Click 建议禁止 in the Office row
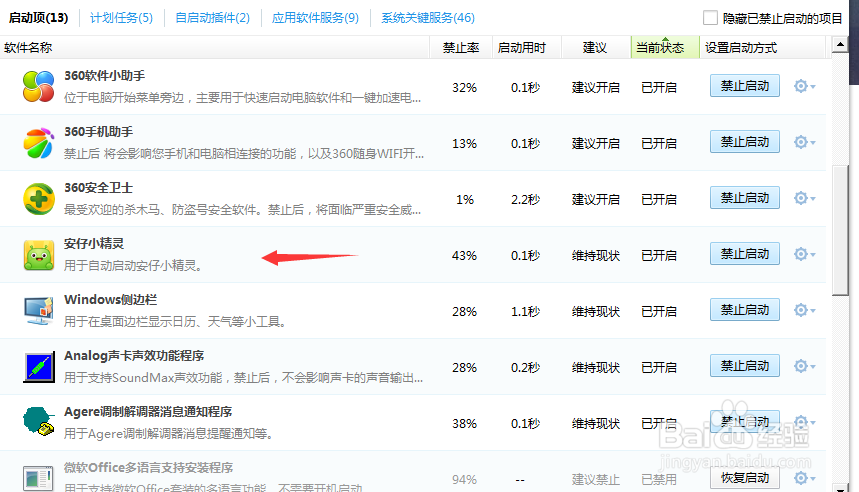This screenshot has width=859, height=492. point(595,479)
